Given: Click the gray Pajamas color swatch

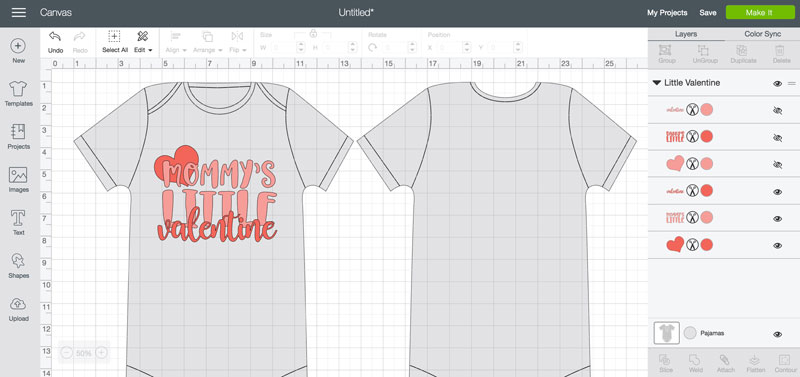Looking at the screenshot, I should pyautogui.click(x=690, y=333).
